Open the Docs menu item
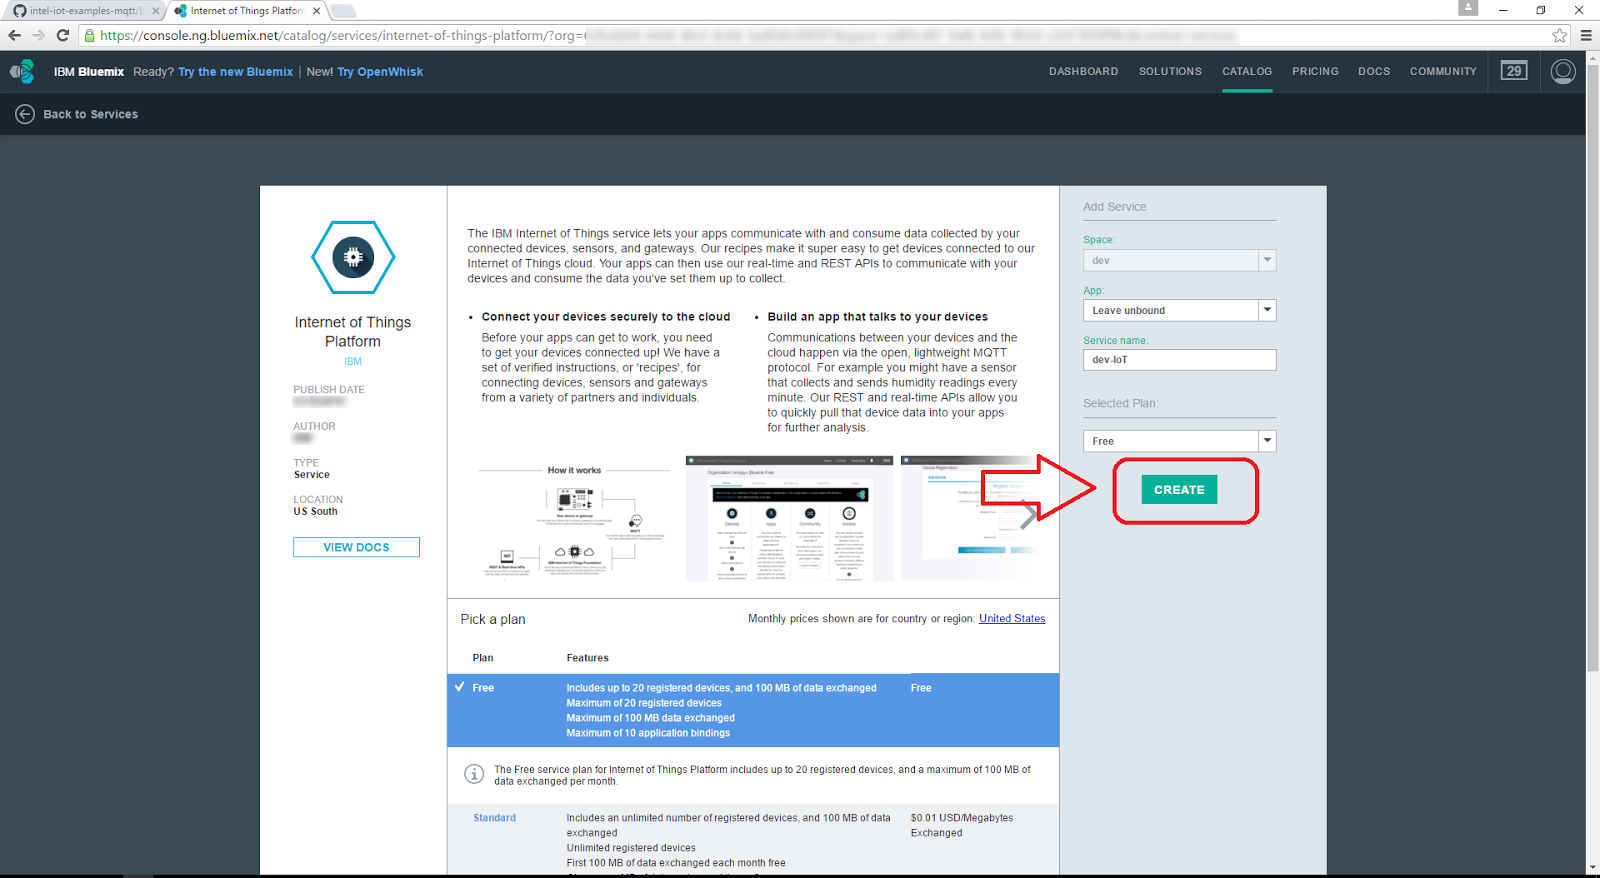This screenshot has height=878, width=1600. [1374, 72]
